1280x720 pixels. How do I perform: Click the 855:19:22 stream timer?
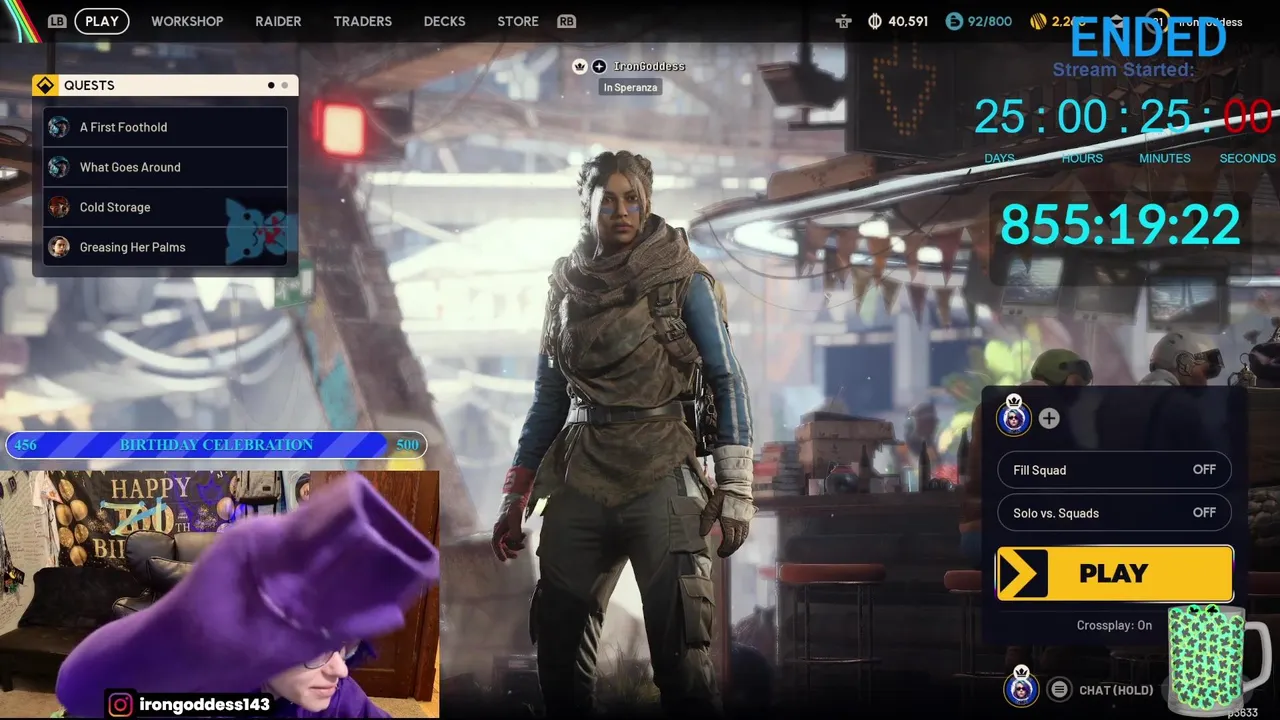tap(1120, 224)
